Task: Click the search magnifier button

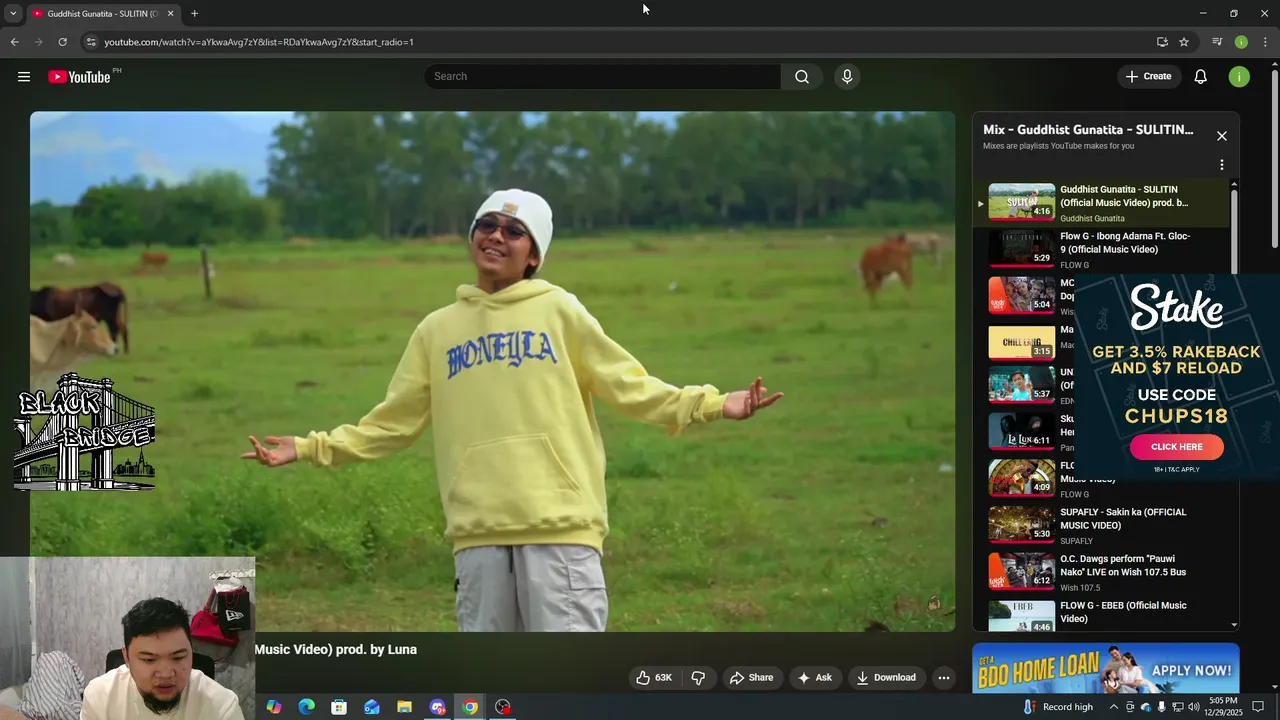Action: coord(802,77)
